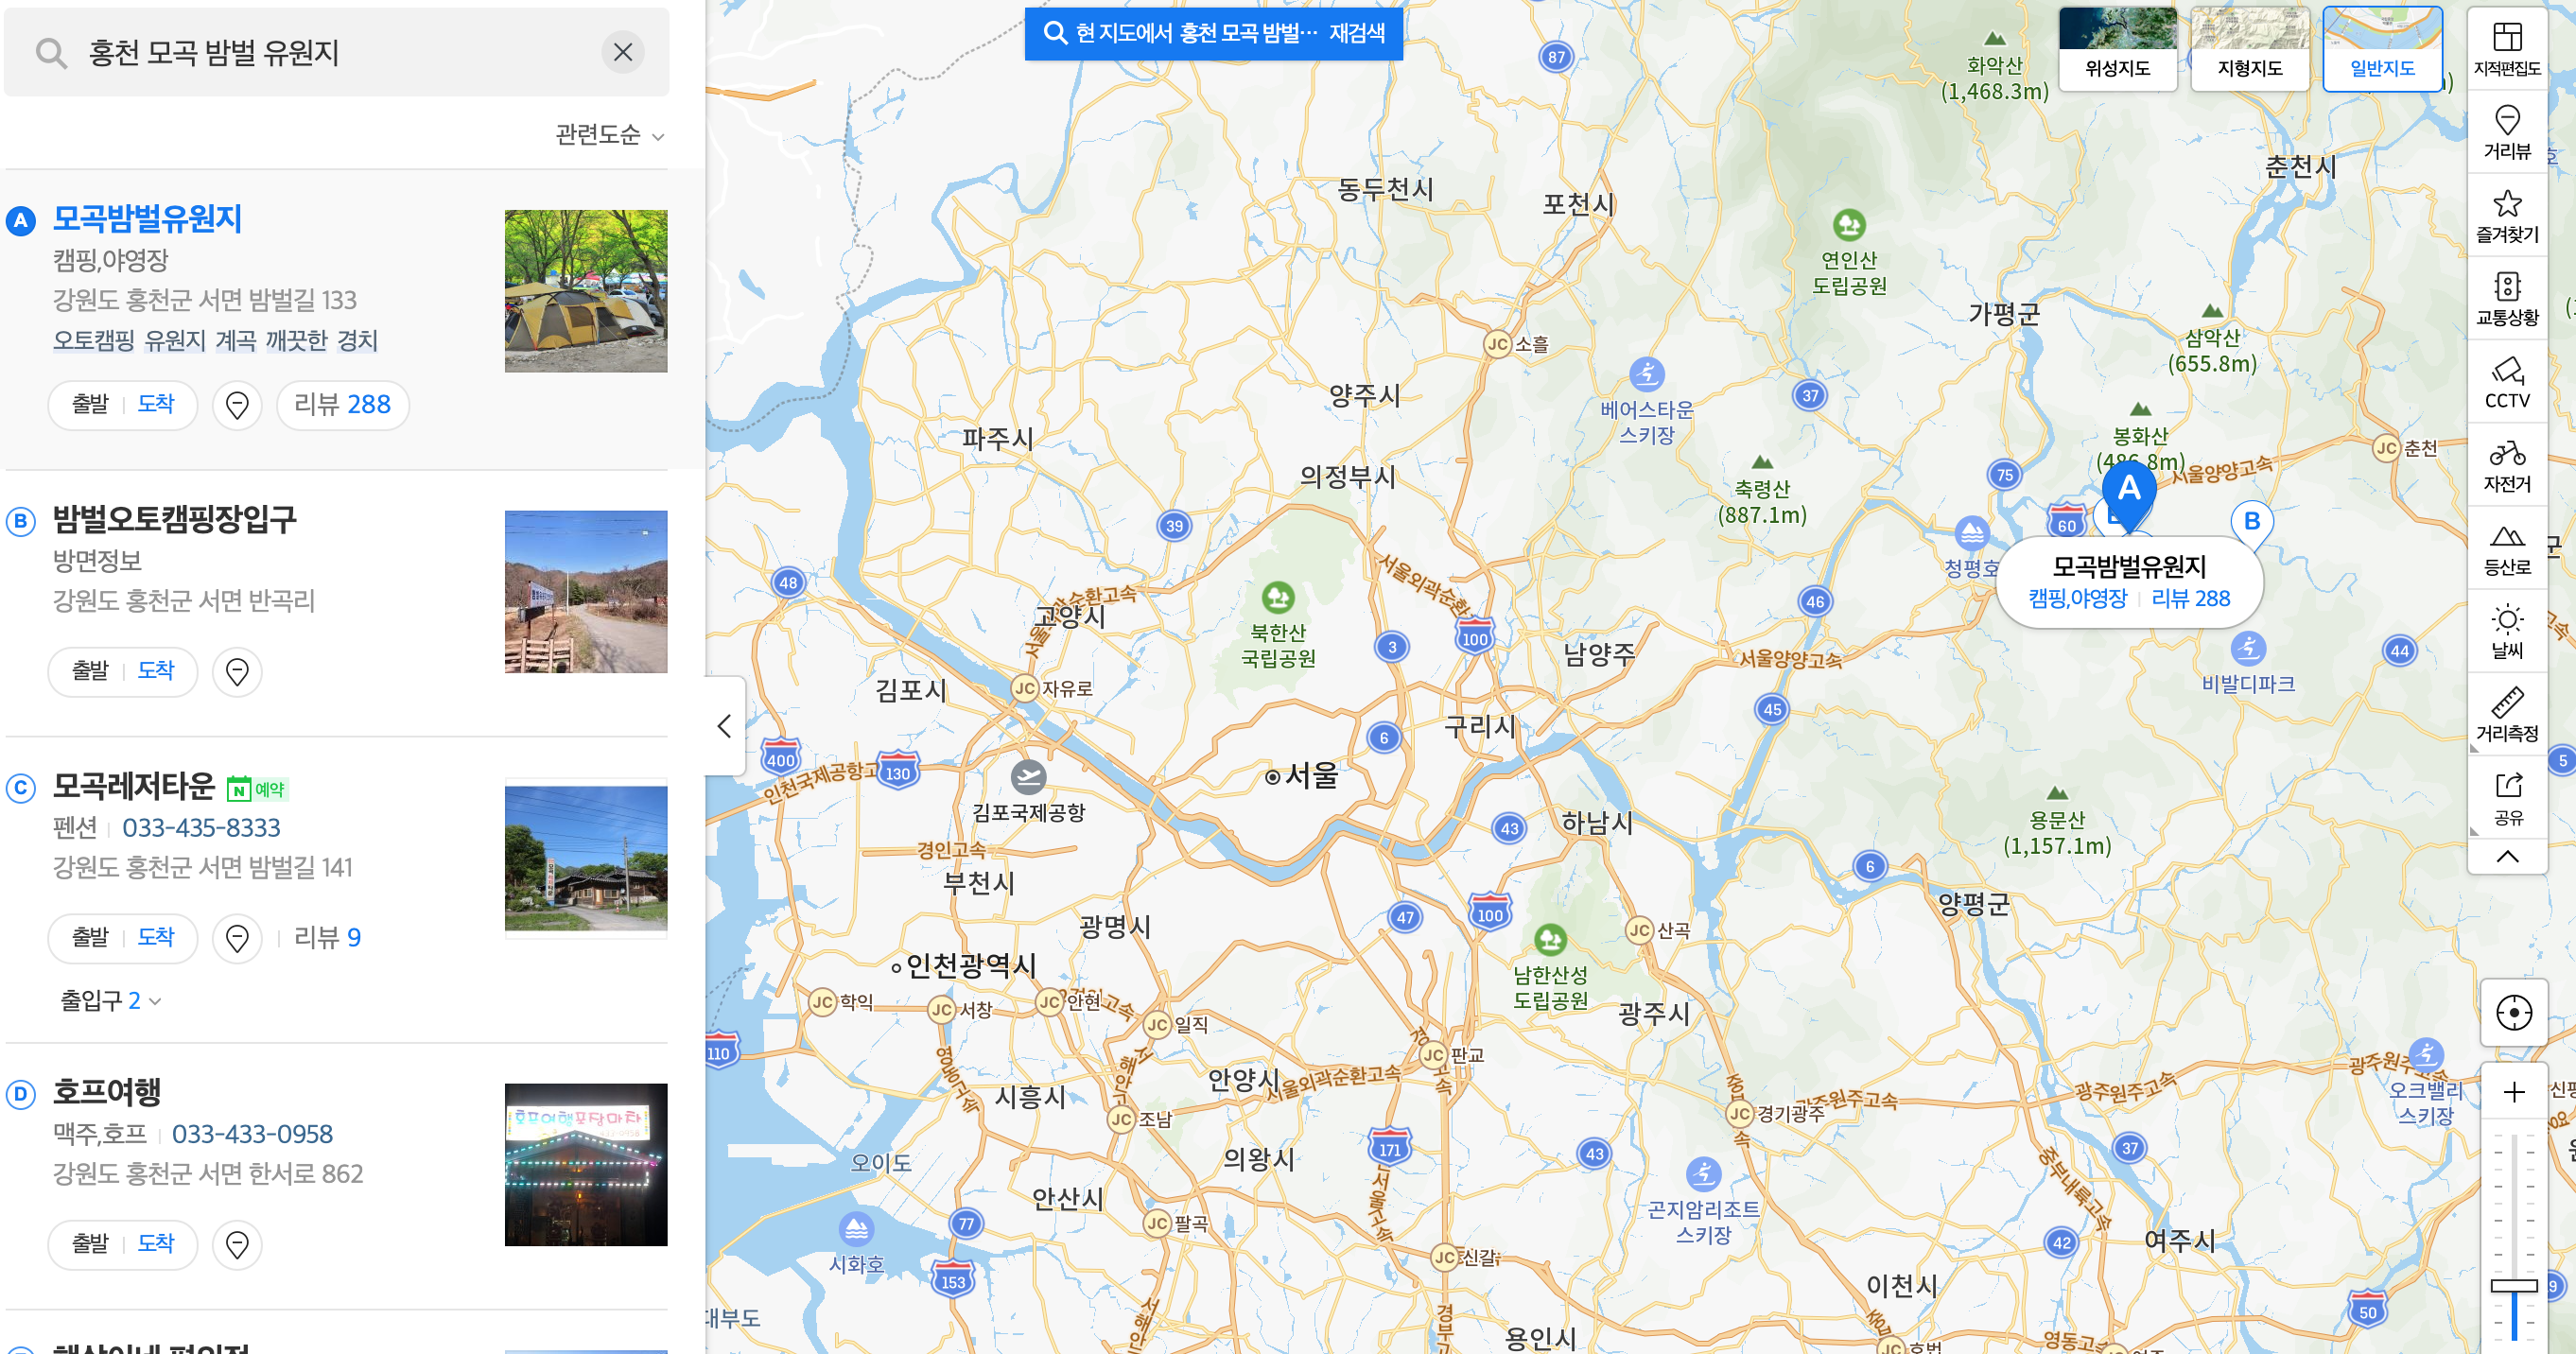This screenshot has height=1354, width=2576.
Task: Click the 오크밸리 스키장 ski resort icon
Action: tap(2426, 1054)
